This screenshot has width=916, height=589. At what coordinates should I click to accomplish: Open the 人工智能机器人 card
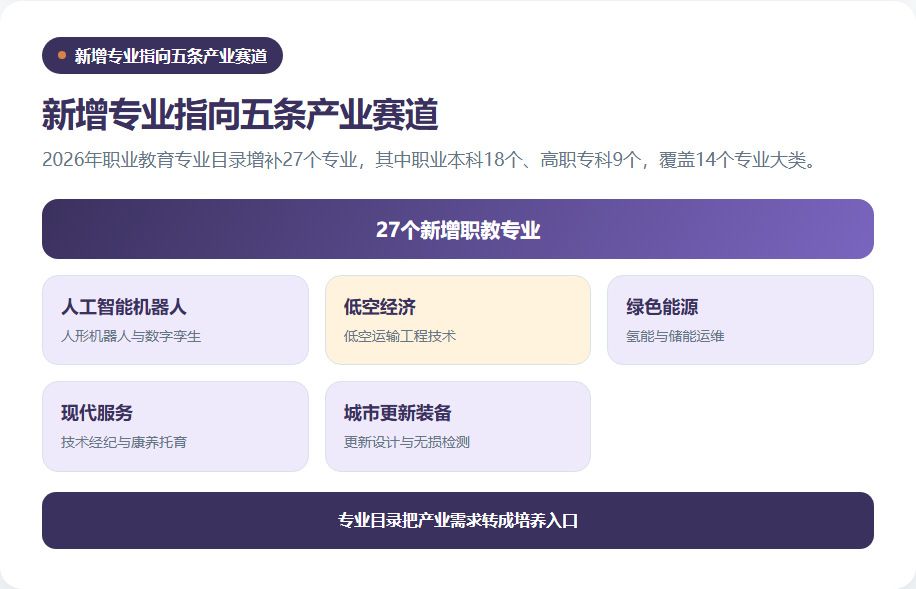pyautogui.click(x=175, y=320)
